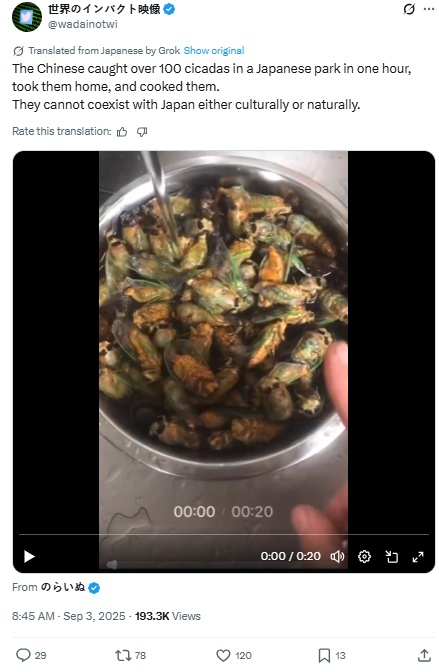Open the share upload icon menu

pos(424,655)
